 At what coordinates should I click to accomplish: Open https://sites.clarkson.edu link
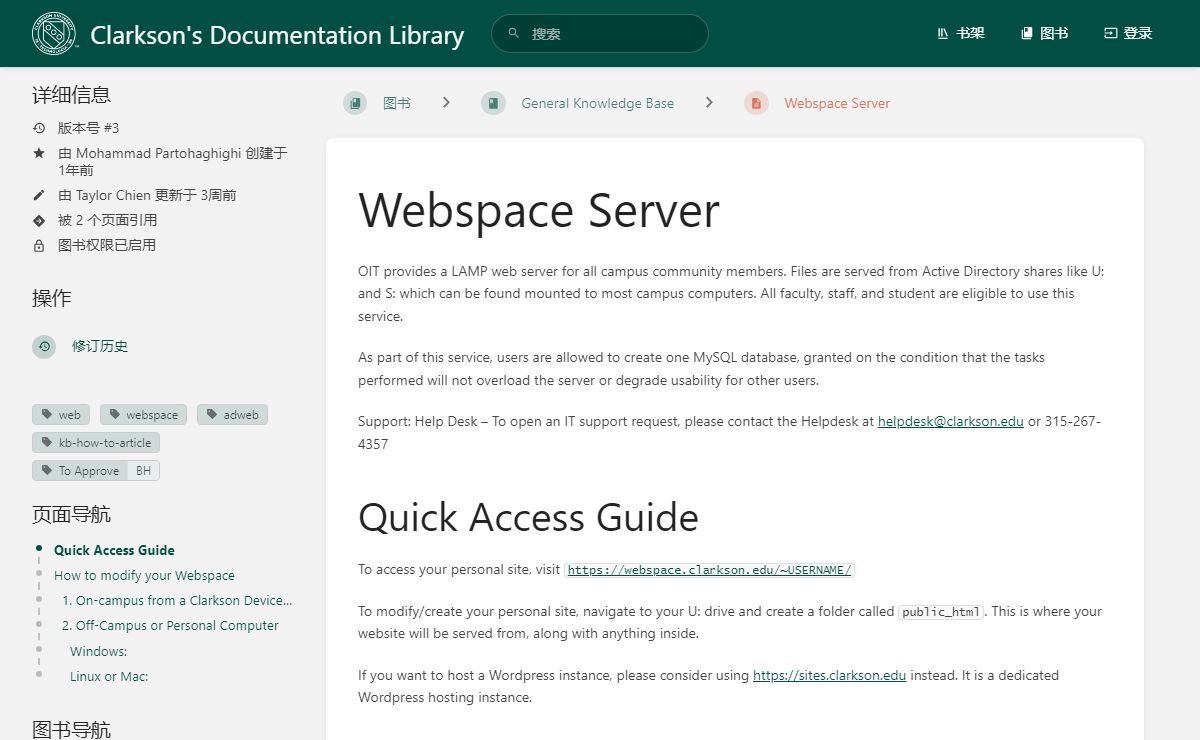click(x=830, y=675)
